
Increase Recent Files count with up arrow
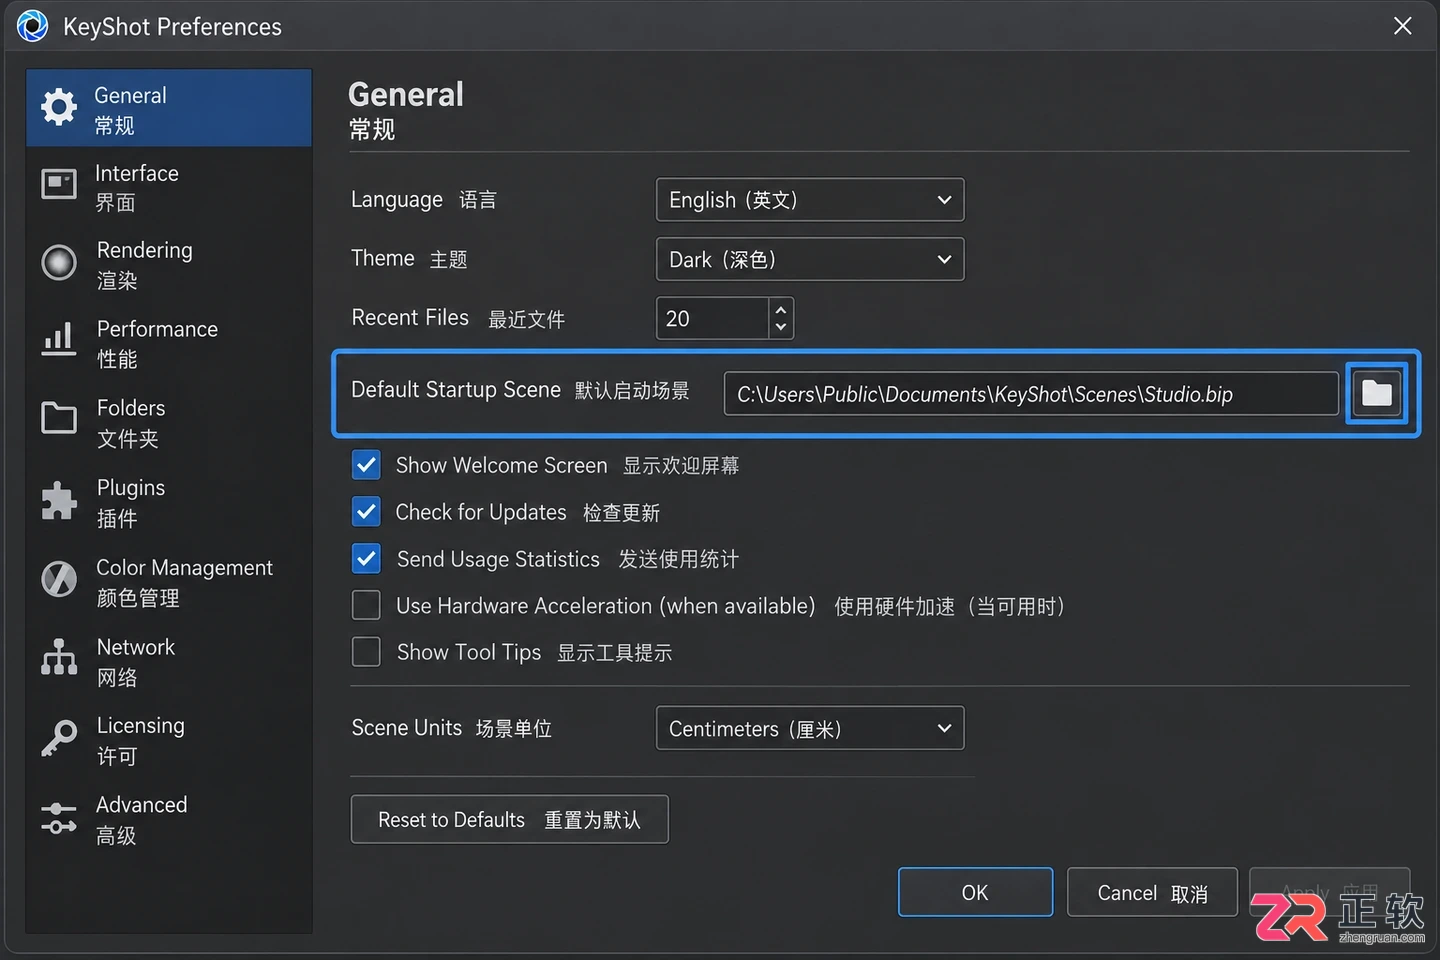point(781,310)
